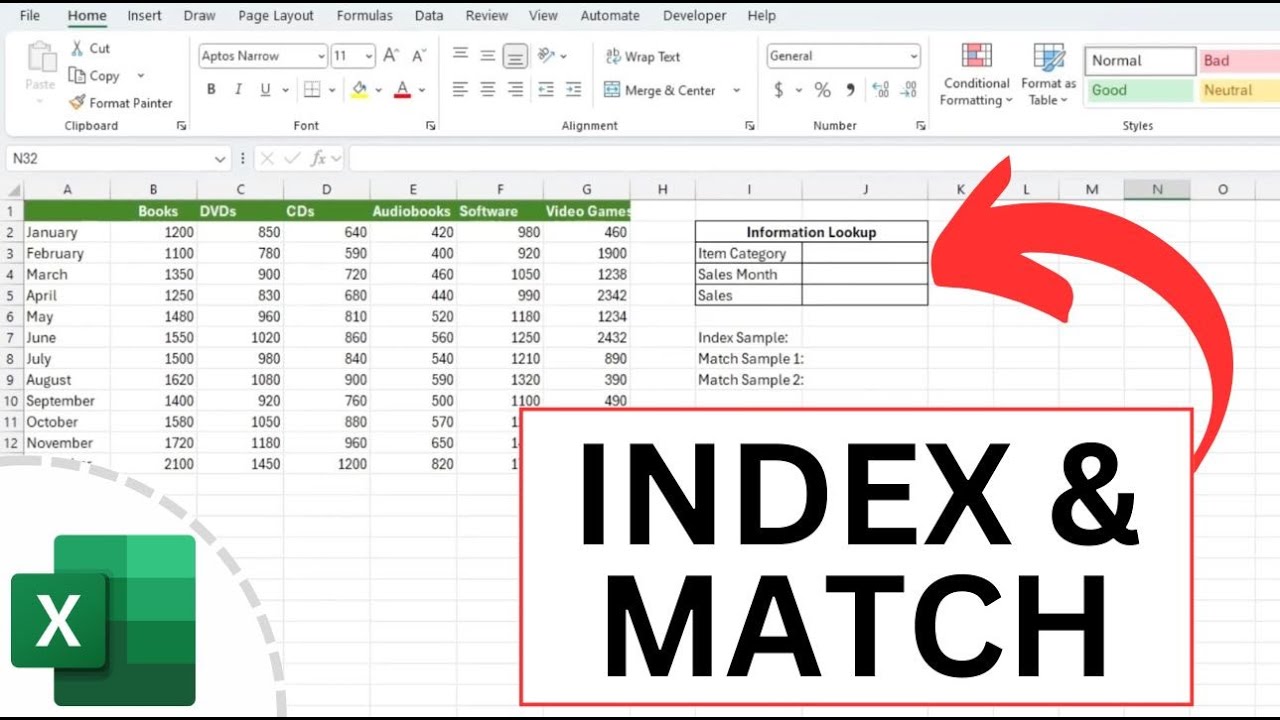Apply the Normal cell style
This screenshot has height=720, width=1280.
(1140, 61)
